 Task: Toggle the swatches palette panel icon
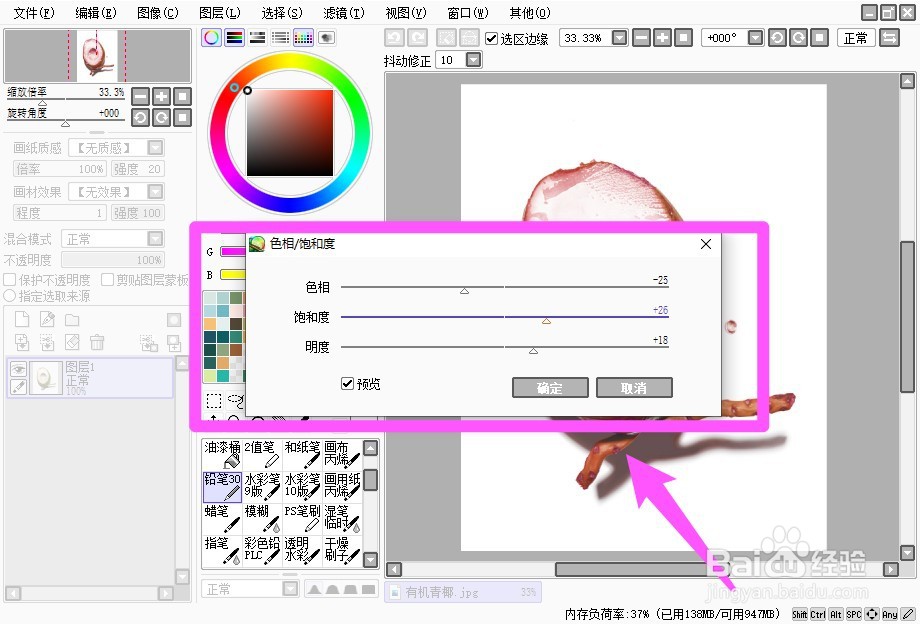click(x=303, y=38)
